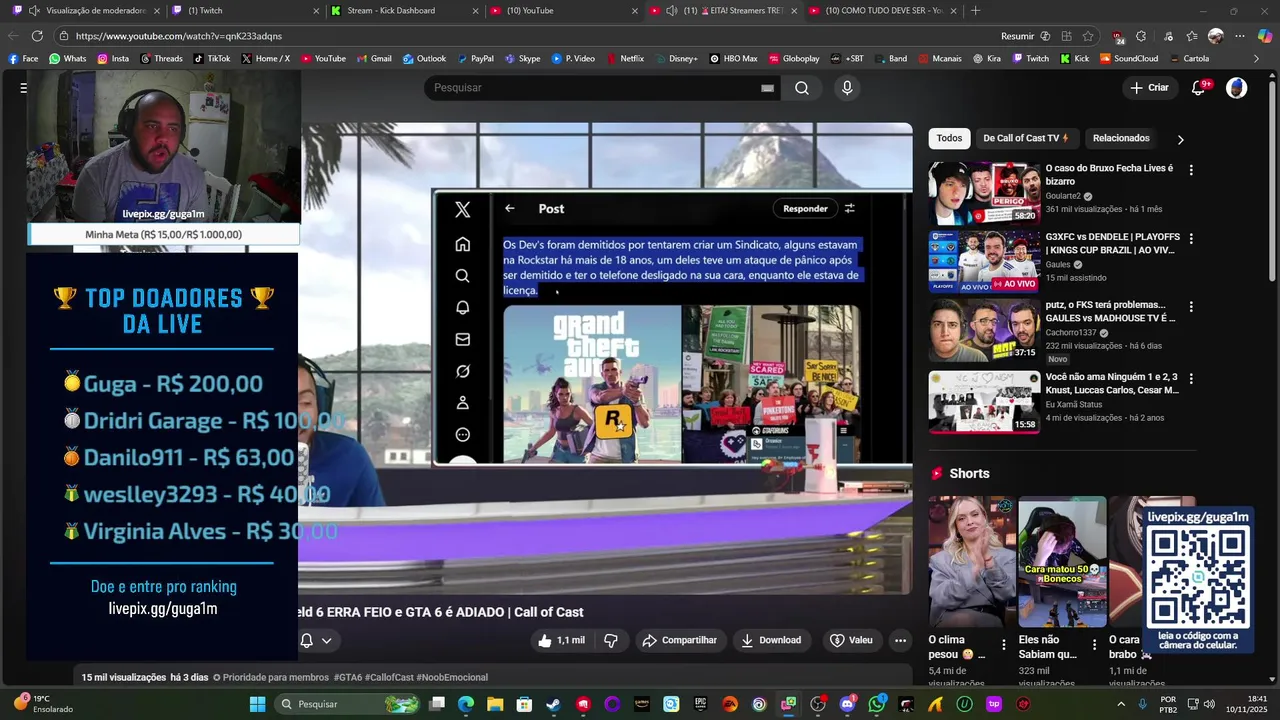Open the 'Você não ama Ninguém' video thumbnail
The height and width of the screenshot is (720, 1280).
tap(984, 401)
